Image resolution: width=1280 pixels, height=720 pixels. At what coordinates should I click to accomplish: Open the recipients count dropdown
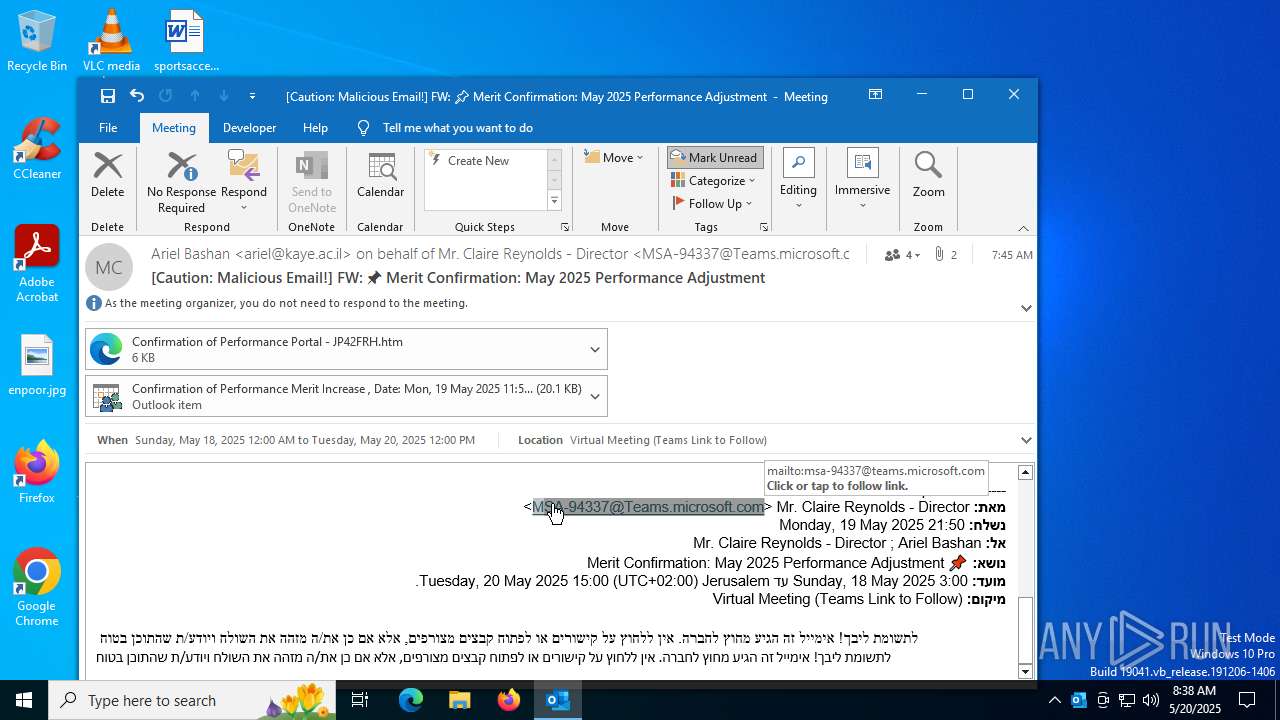pyautogui.click(x=902, y=255)
